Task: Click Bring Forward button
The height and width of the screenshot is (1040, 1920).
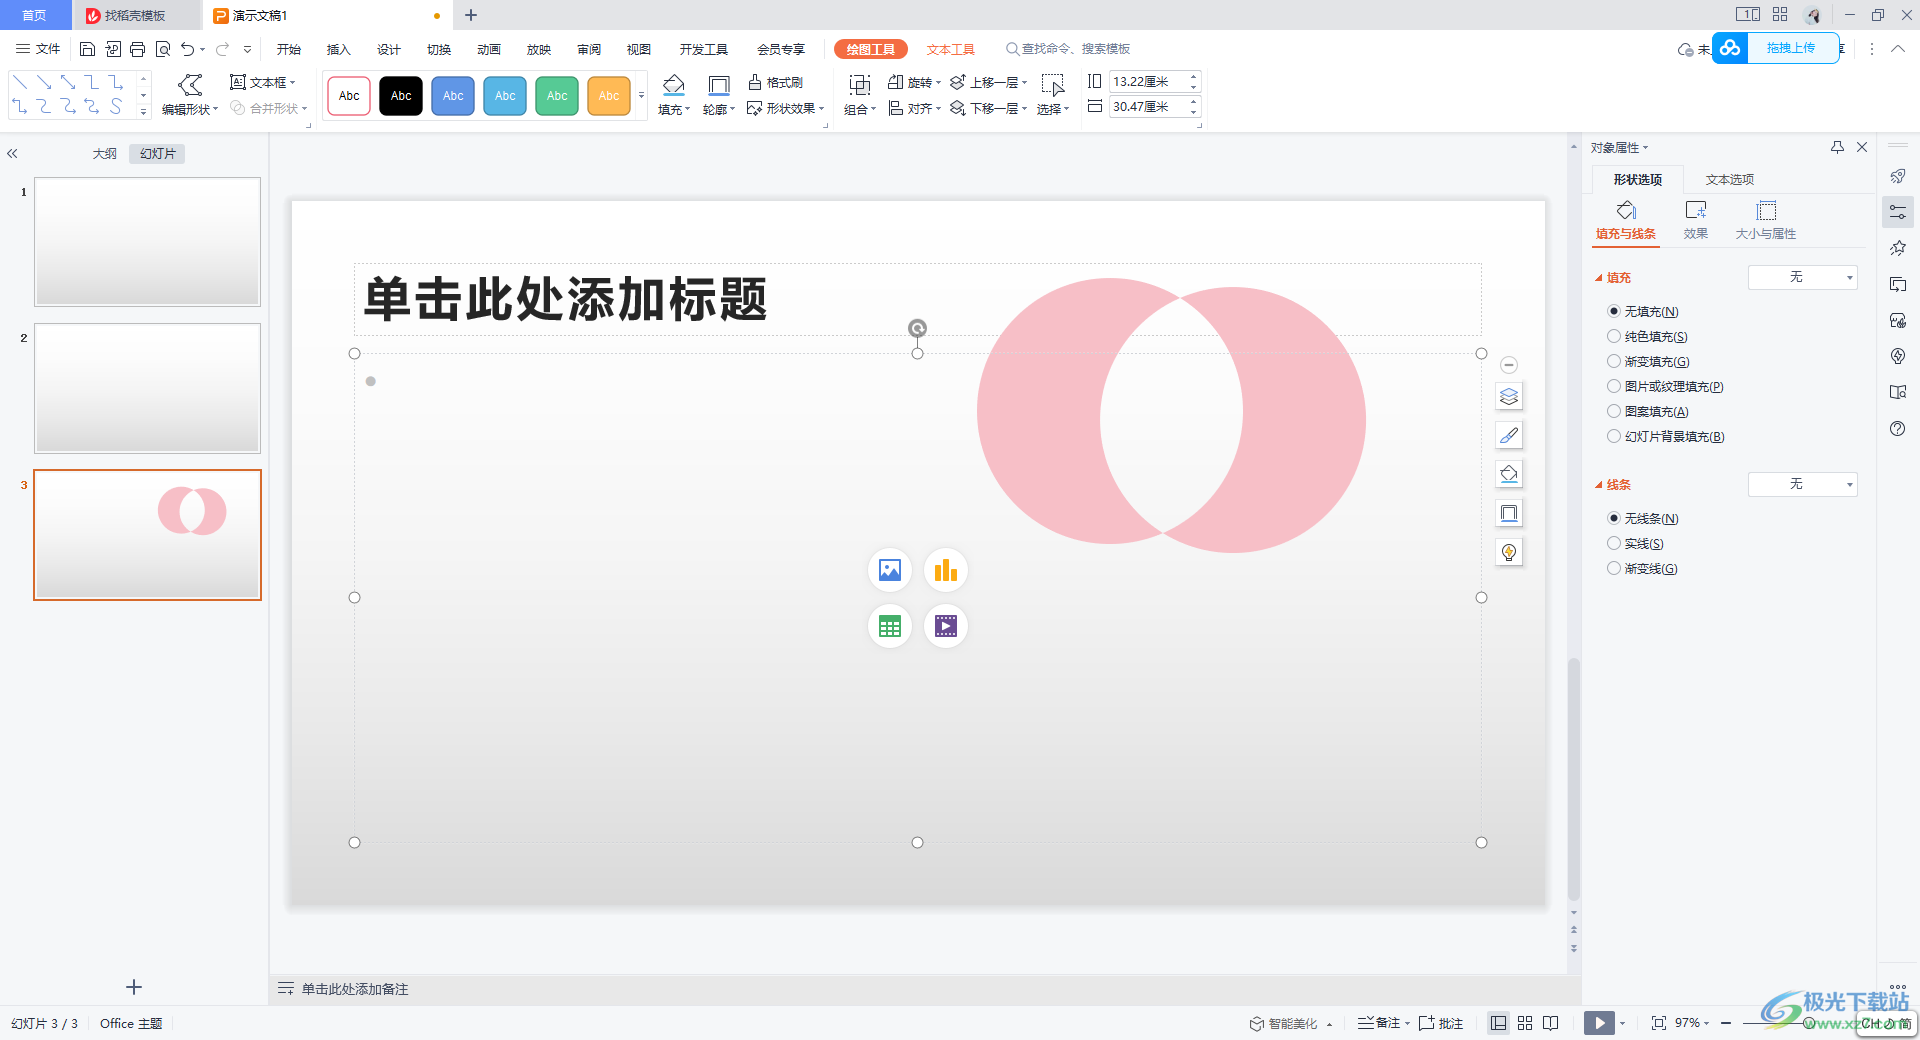Action: 989,82
